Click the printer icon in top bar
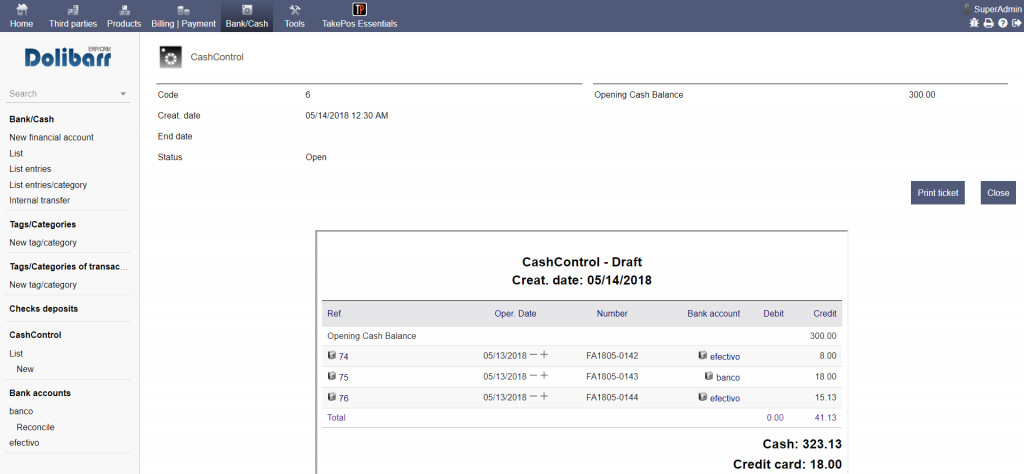 click(988, 23)
